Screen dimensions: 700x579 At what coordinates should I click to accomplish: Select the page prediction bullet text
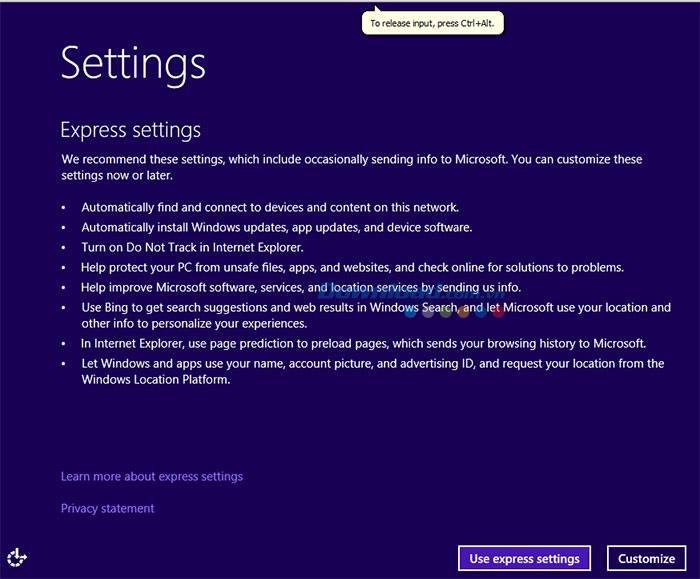pos(364,343)
